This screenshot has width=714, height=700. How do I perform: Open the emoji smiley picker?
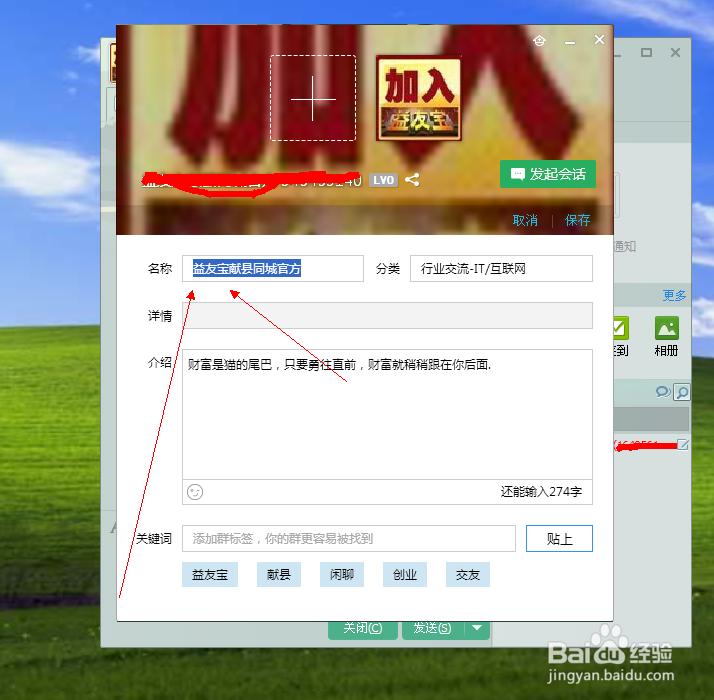(195, 492)
